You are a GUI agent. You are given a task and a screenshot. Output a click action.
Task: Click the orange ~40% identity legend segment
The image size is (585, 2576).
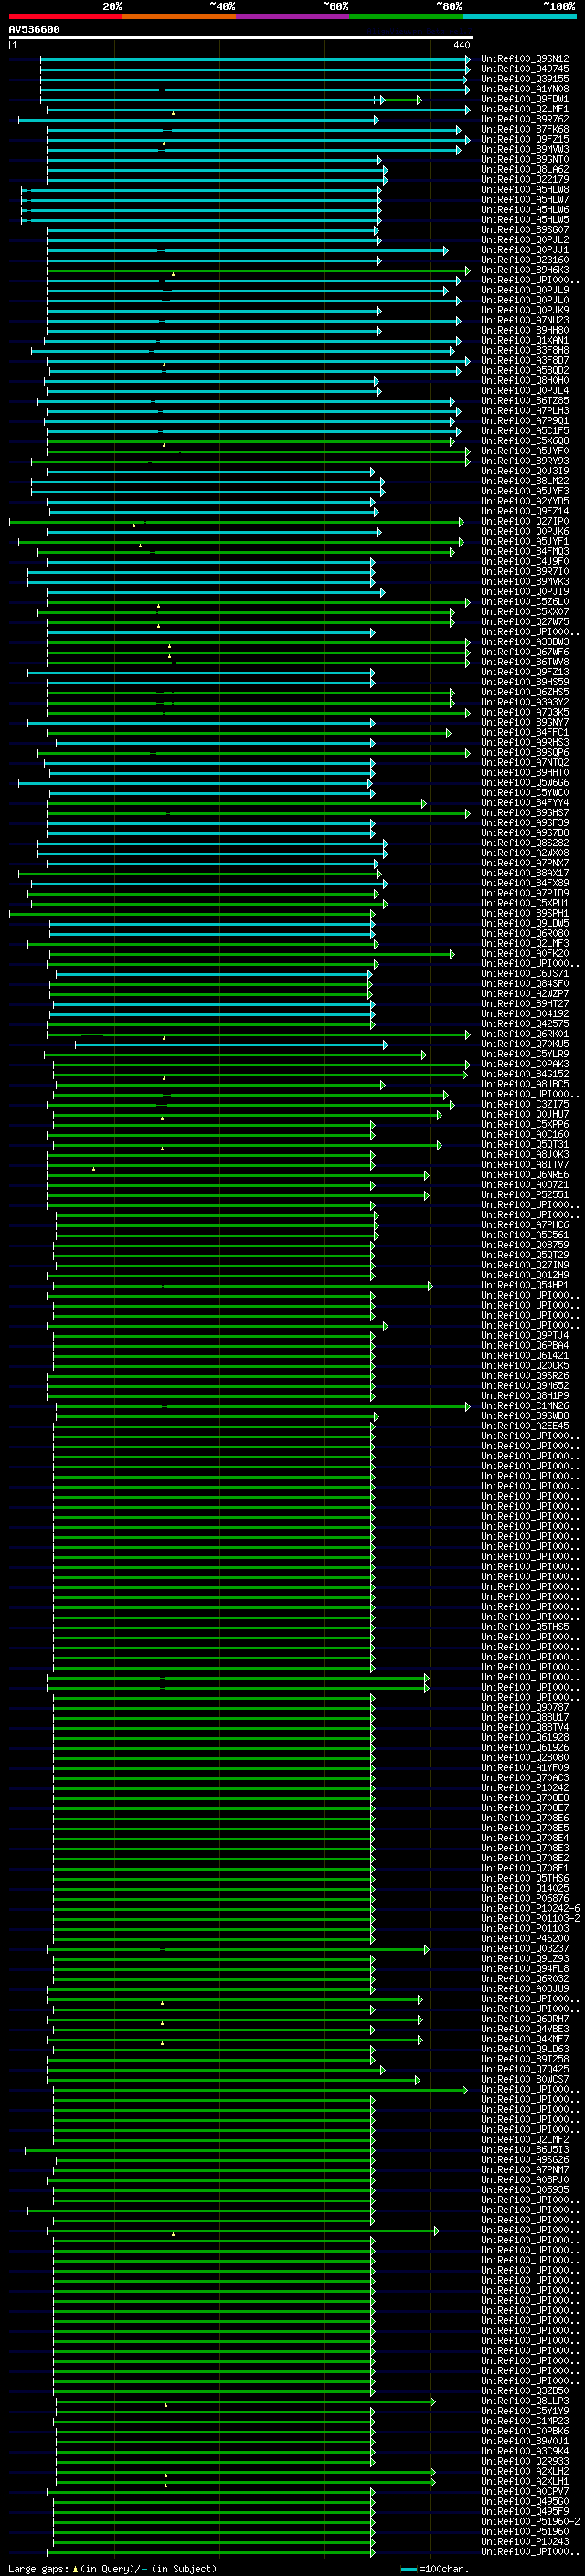[x=179, y=16]
